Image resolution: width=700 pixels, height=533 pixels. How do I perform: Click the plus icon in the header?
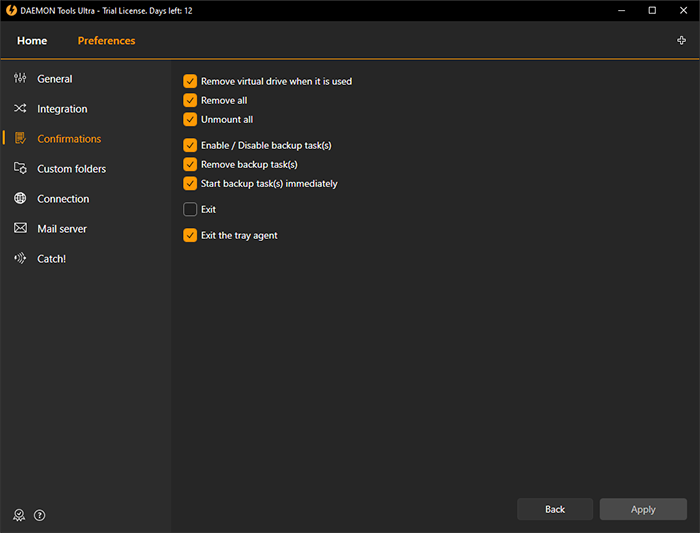pos(681,41)
